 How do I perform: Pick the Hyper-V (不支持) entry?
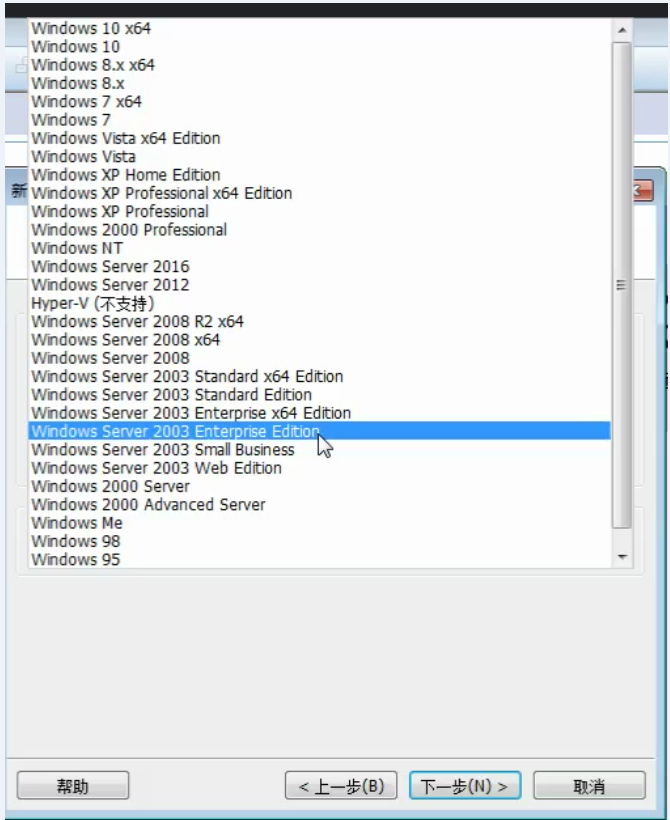coord(319,303)
